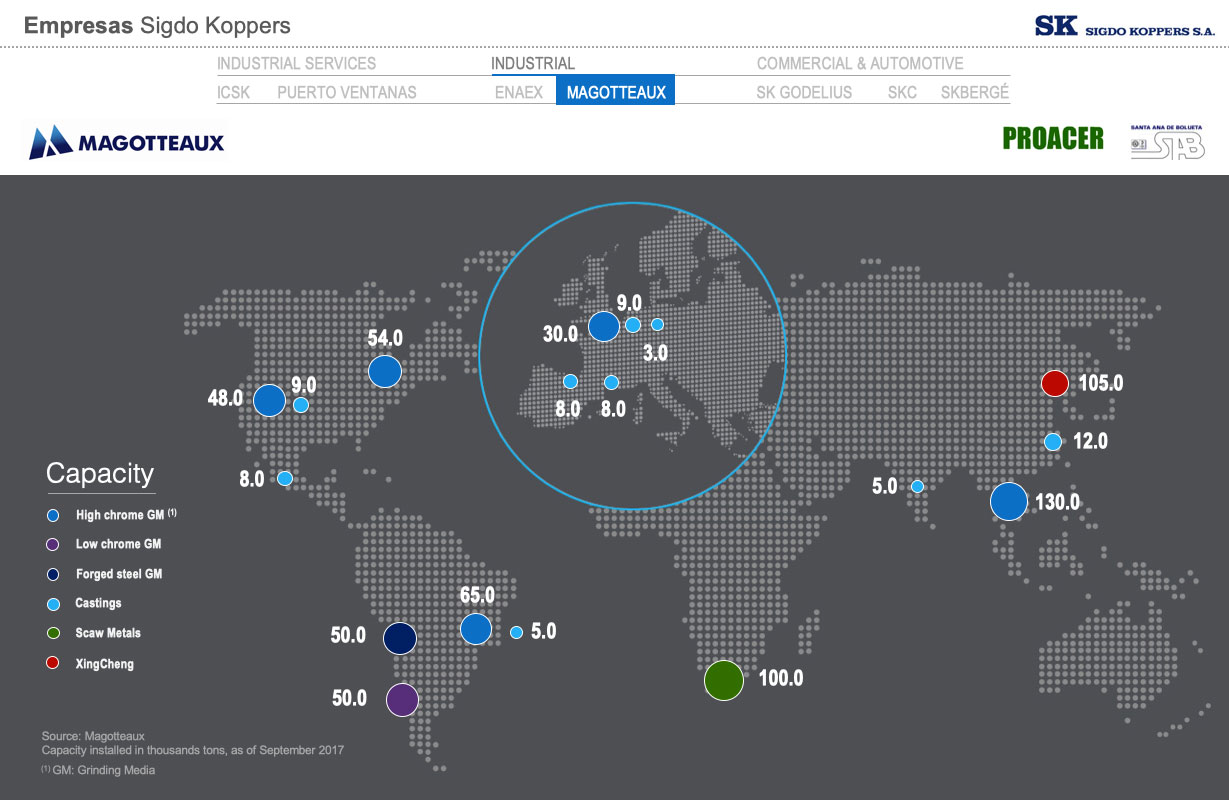
Task: Click the SK Sigdo Koppers S.A. logo
Action: point(1125,26)
